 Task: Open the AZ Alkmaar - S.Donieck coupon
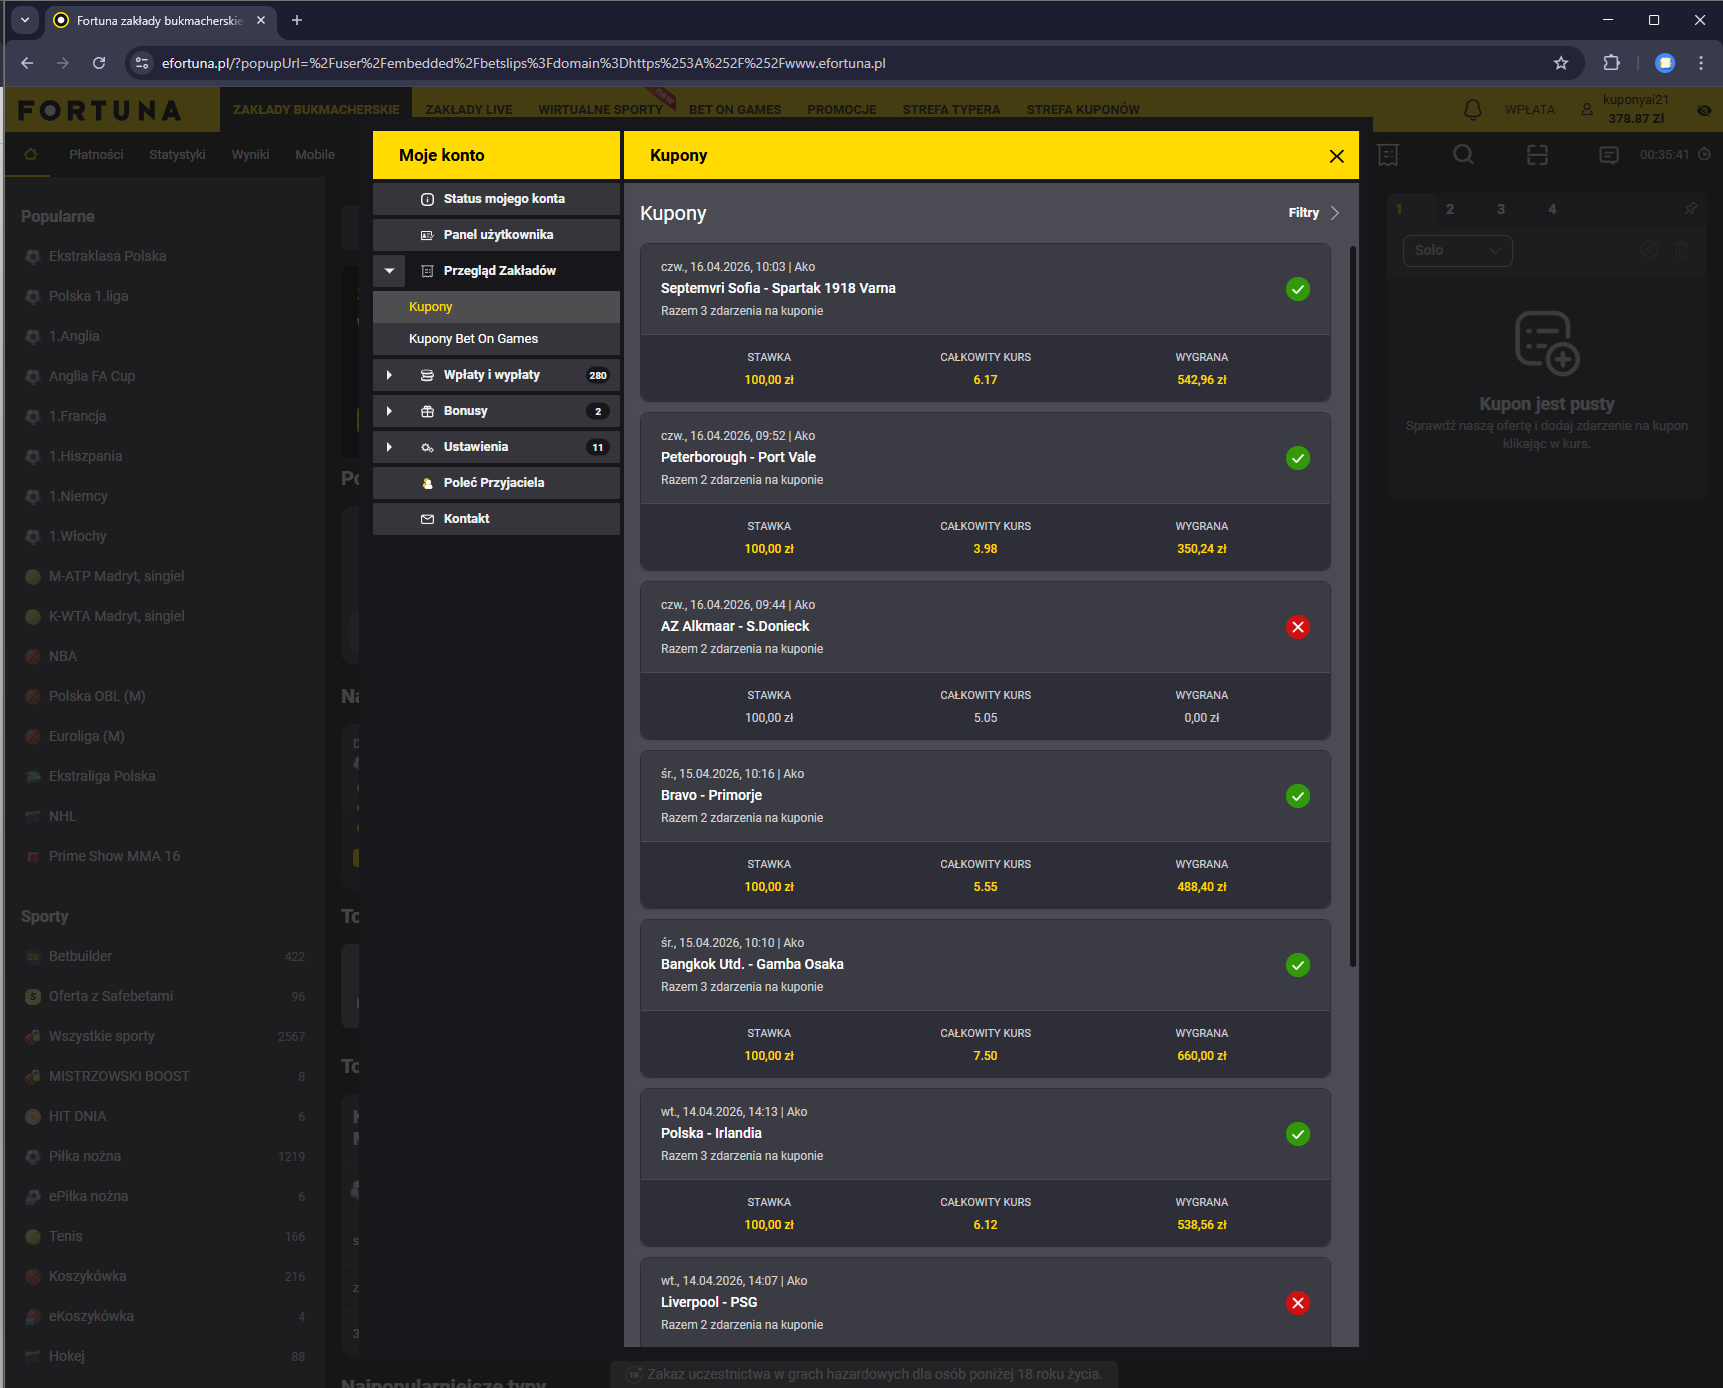[x=985, y=661]
